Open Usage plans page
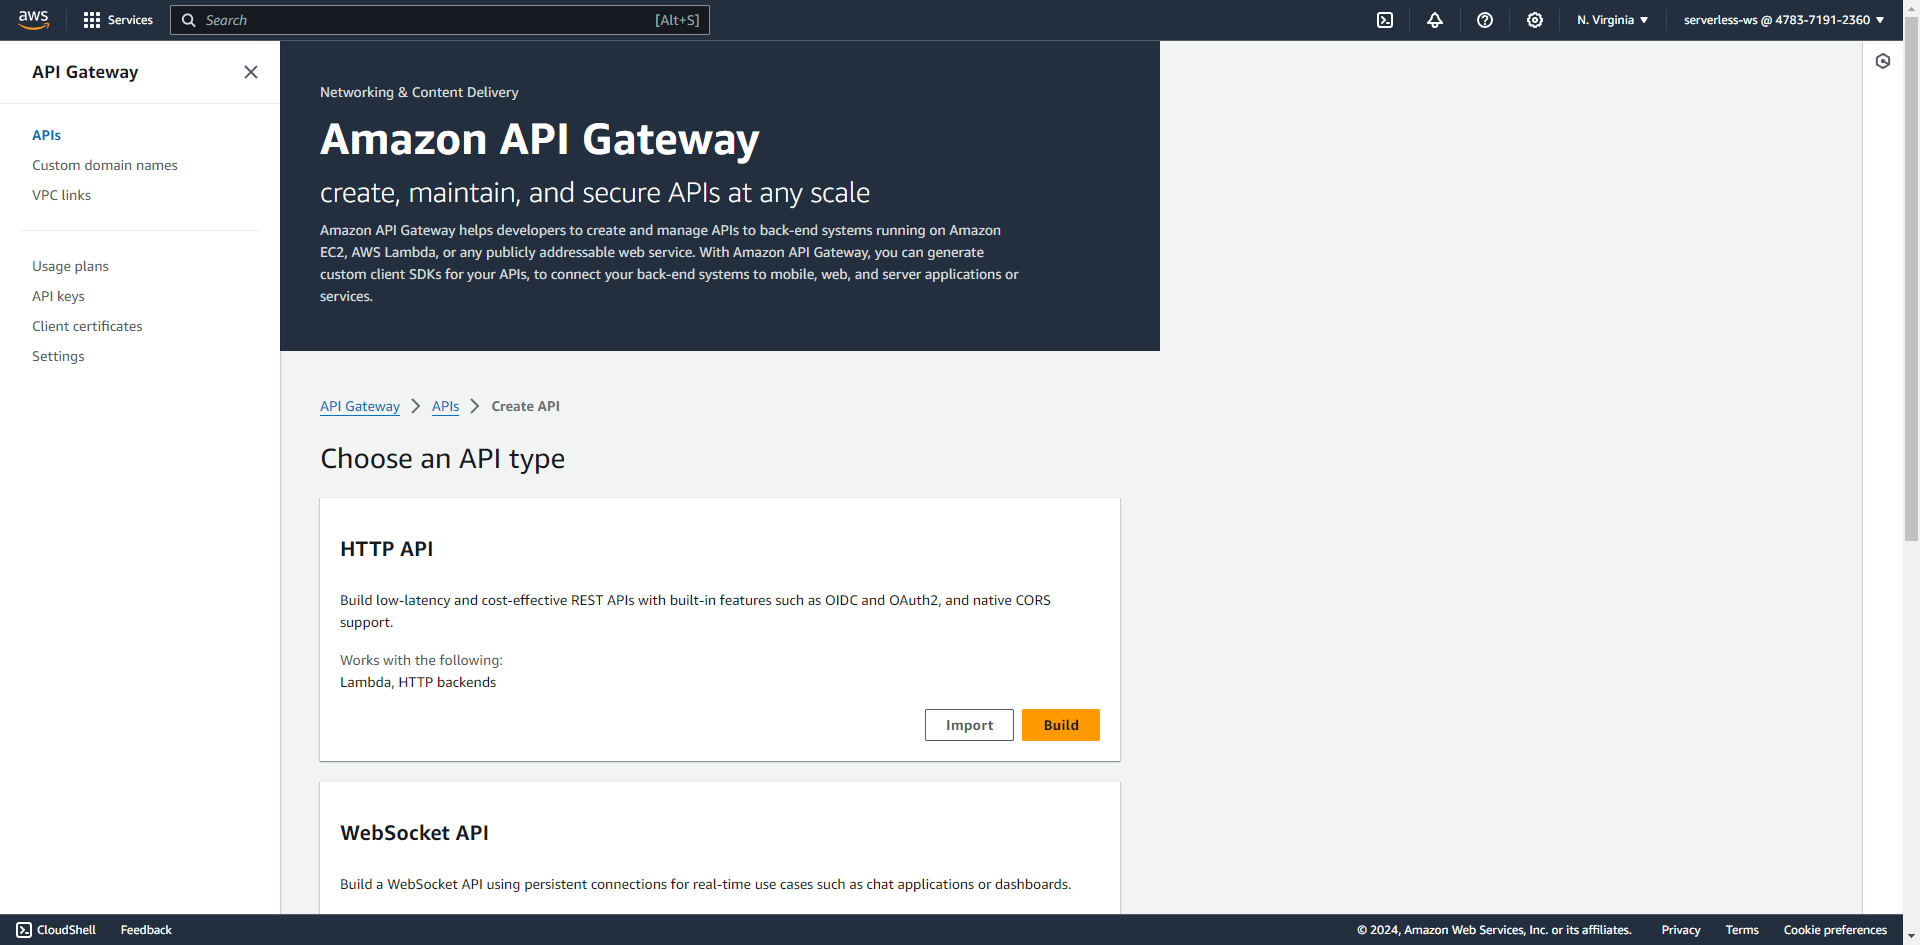Viewport: 1920px width, 945px height. click(70, 266)
